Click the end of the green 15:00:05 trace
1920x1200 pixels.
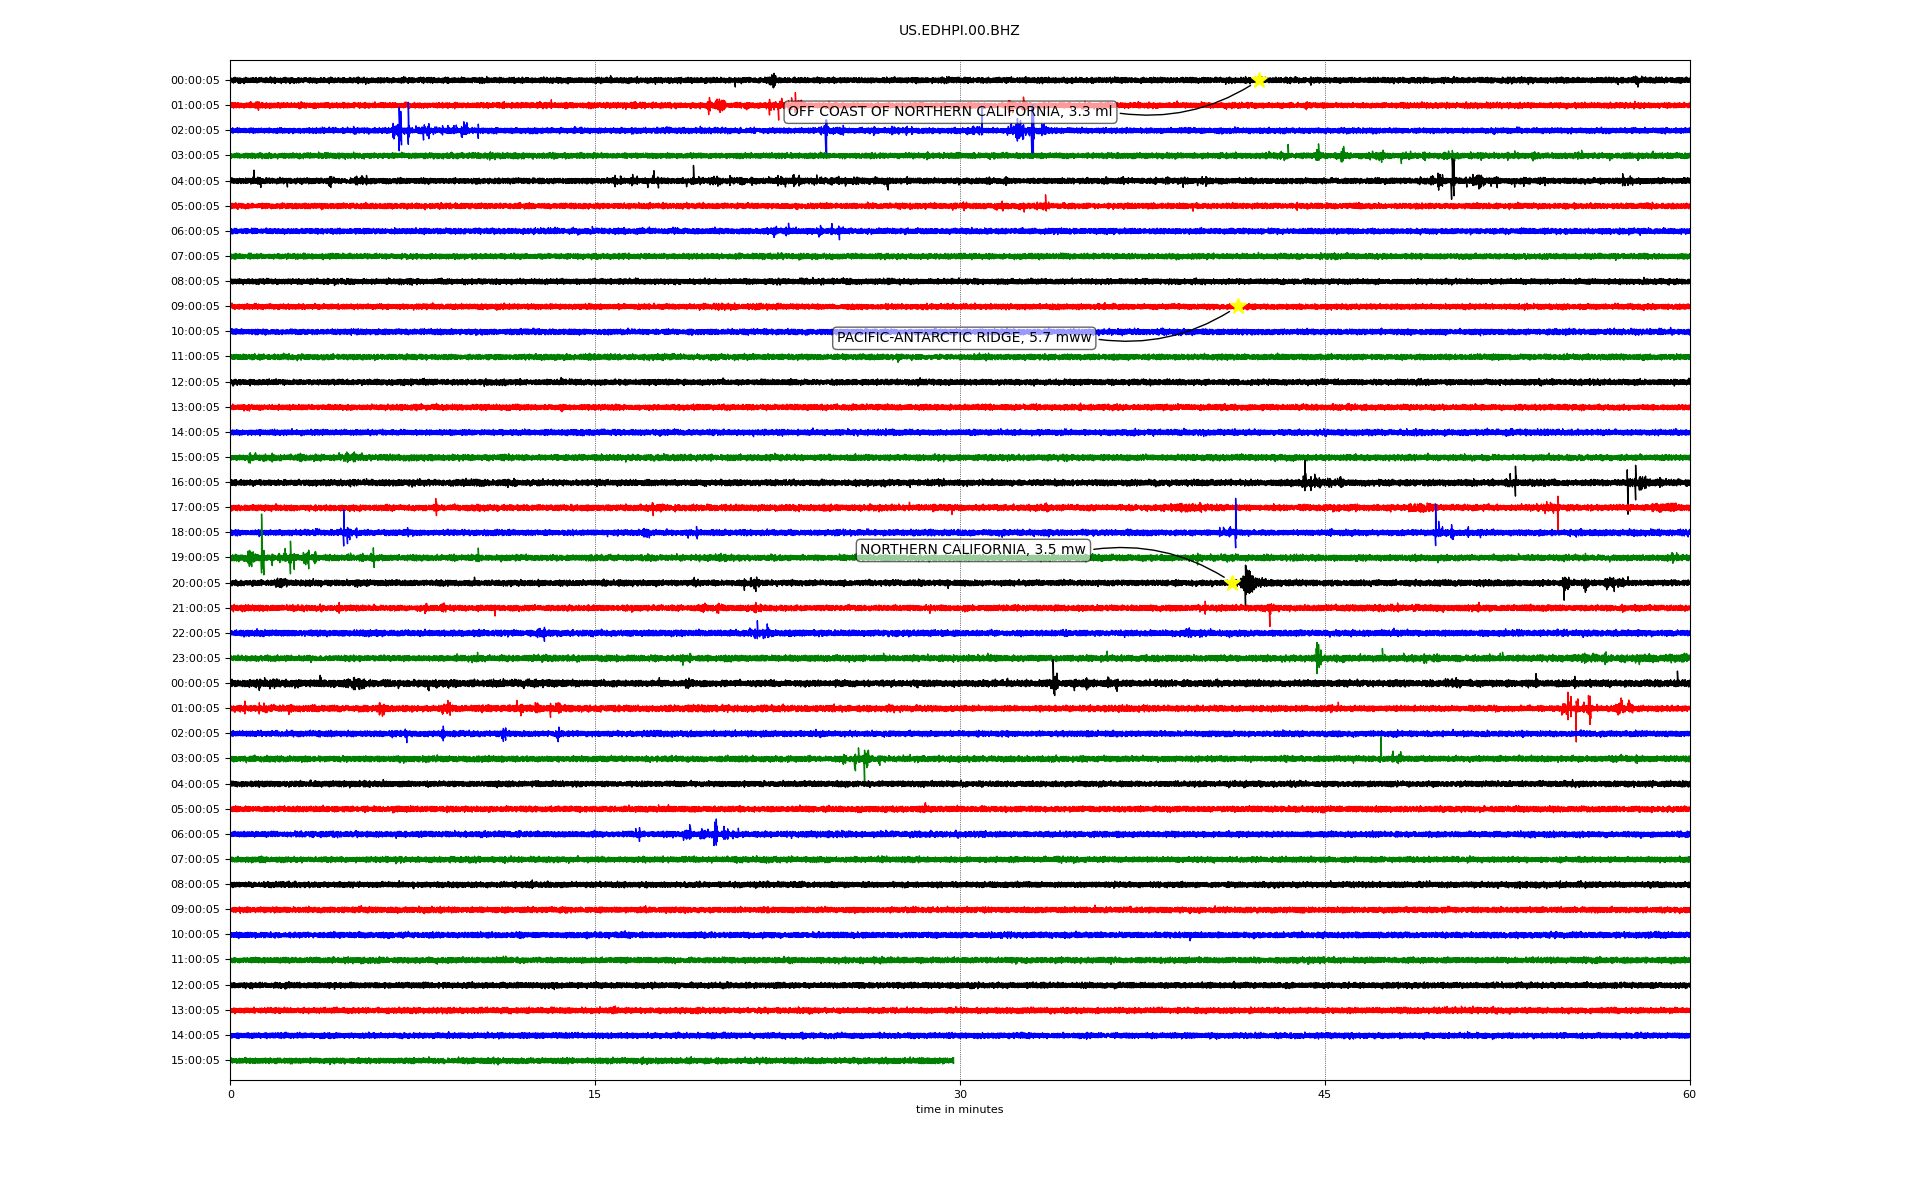pyautogui.click(x=952, y=1060)
